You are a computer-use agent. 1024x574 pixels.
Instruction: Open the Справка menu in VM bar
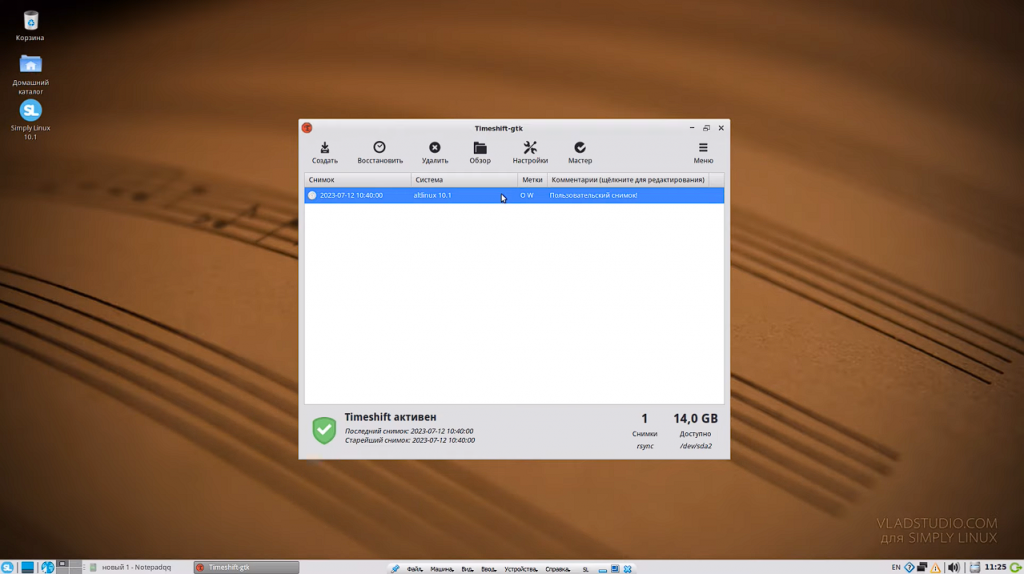pyautogui.click(x=558, y=569)
